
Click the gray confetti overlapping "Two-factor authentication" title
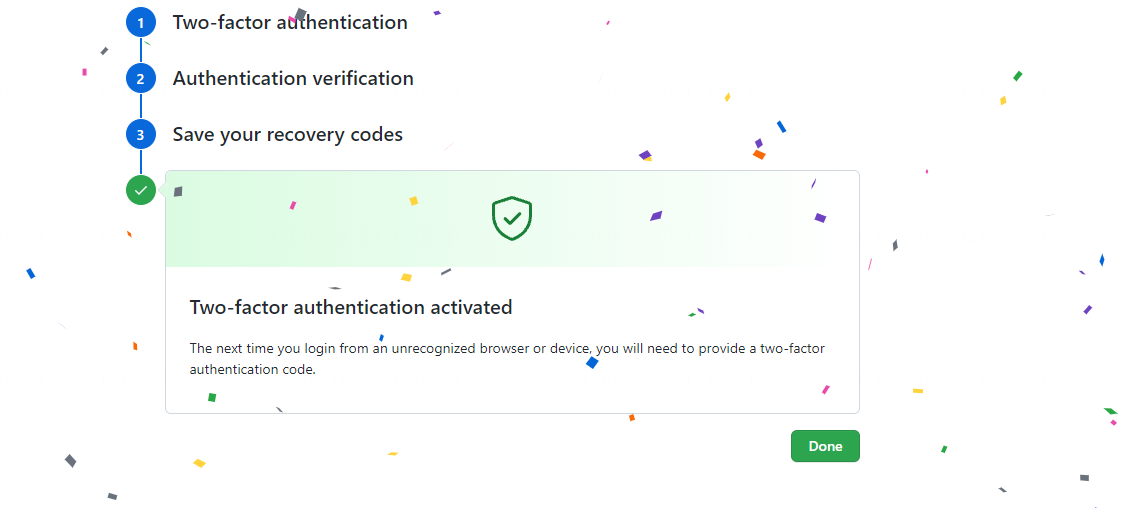coord(300,15)
